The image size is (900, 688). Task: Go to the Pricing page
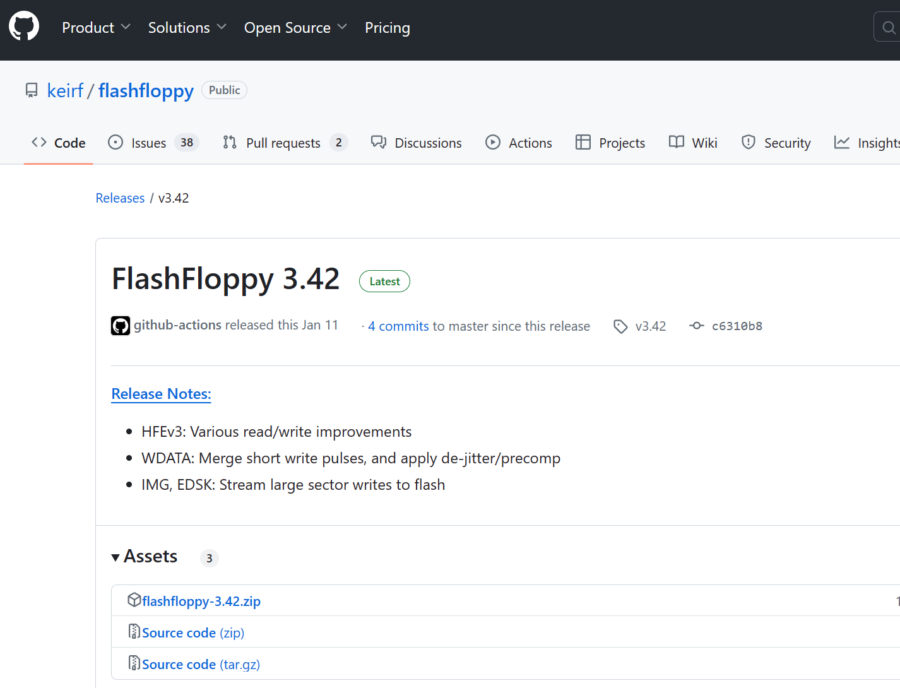pyautogui.click(x=387, y=28)
